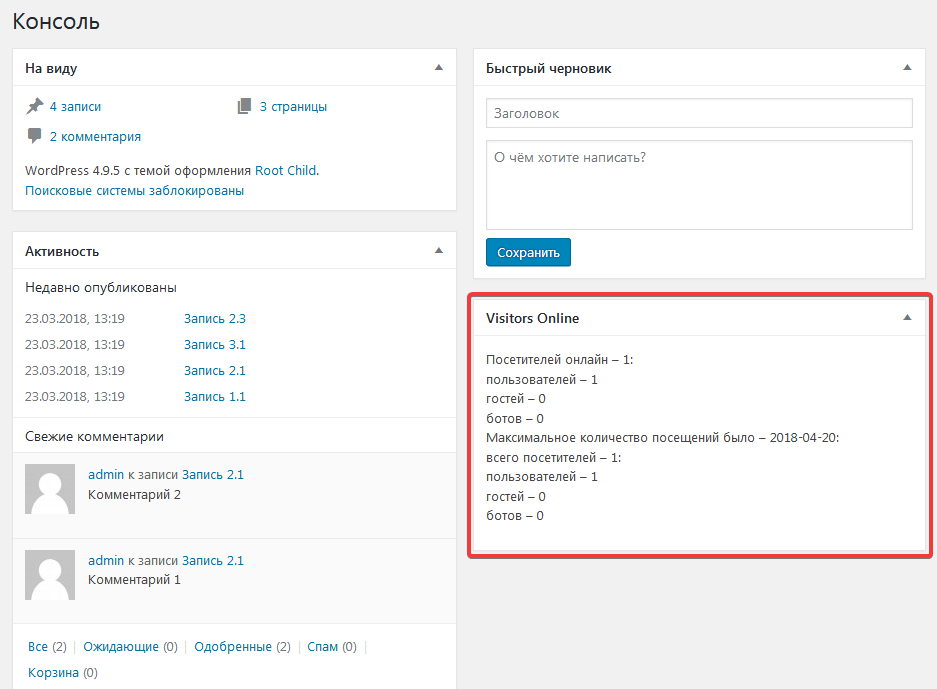This screenshot has width=937, height=689.
Task: Open the Root Child theme link
Action: 285,170
